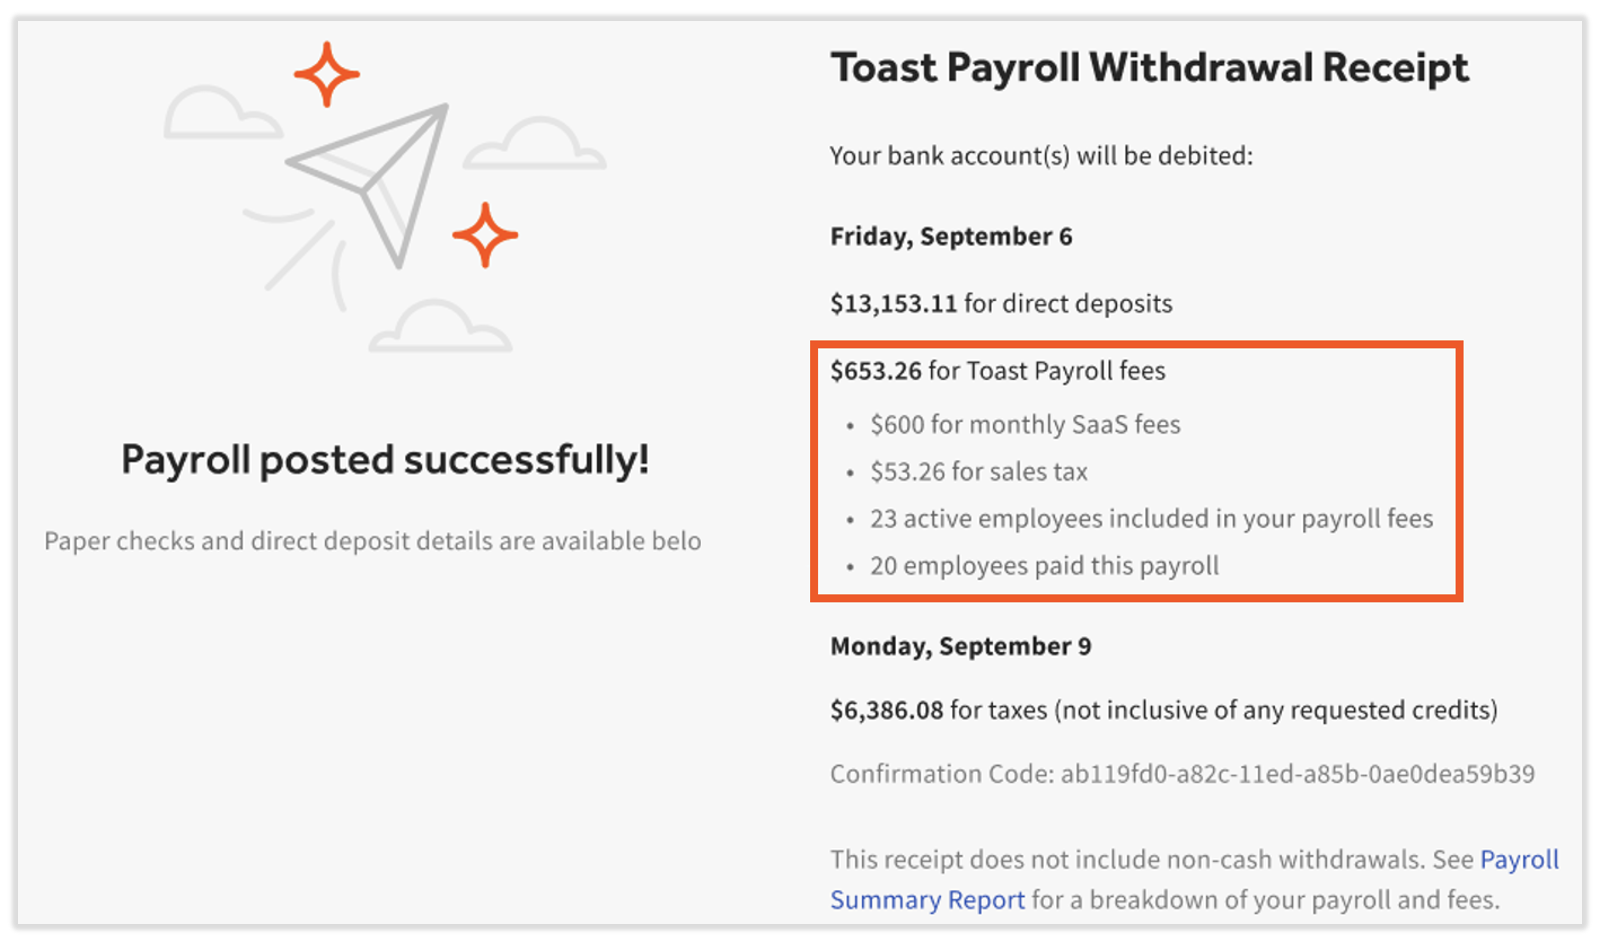Select the confirmation code text
This screenshot has height=940, width=1598.
pyautogui.click(x=1182, y=774)
